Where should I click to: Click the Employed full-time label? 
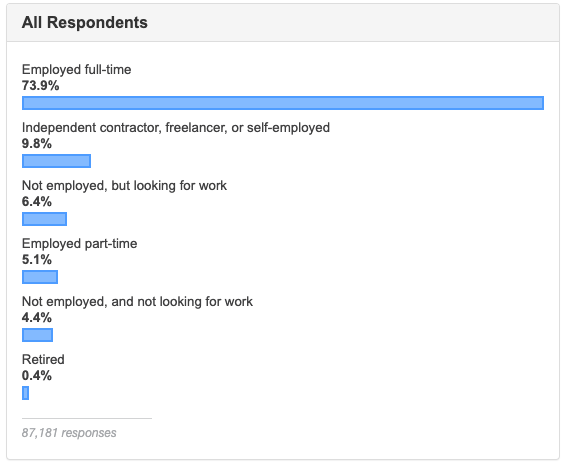(76, 70)
